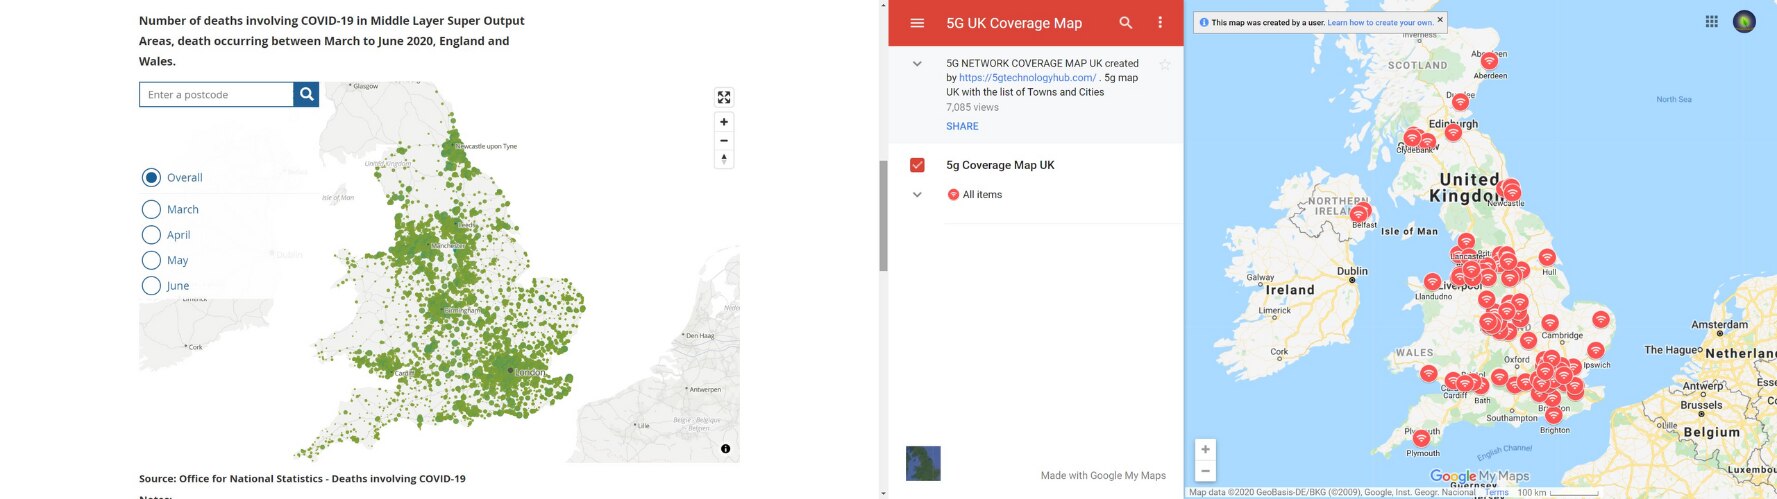Zoom out on the COVID deaths map

coord(724,141)
